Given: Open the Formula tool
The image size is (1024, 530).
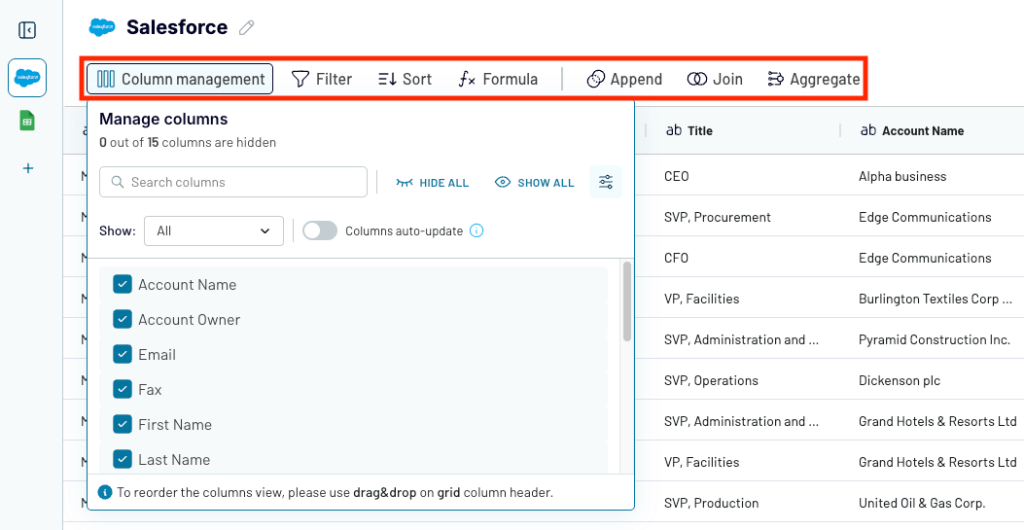Looking at the screenshot, I should click(x=498, y=79).
